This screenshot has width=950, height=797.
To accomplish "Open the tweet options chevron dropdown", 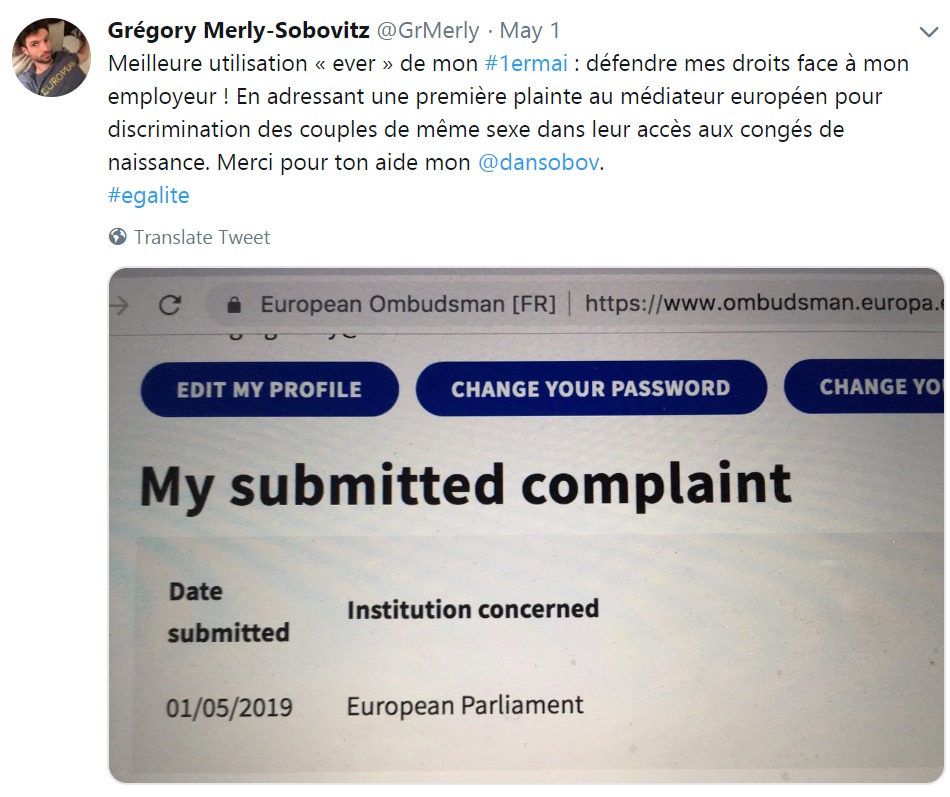I will click(x=927, y=31).
